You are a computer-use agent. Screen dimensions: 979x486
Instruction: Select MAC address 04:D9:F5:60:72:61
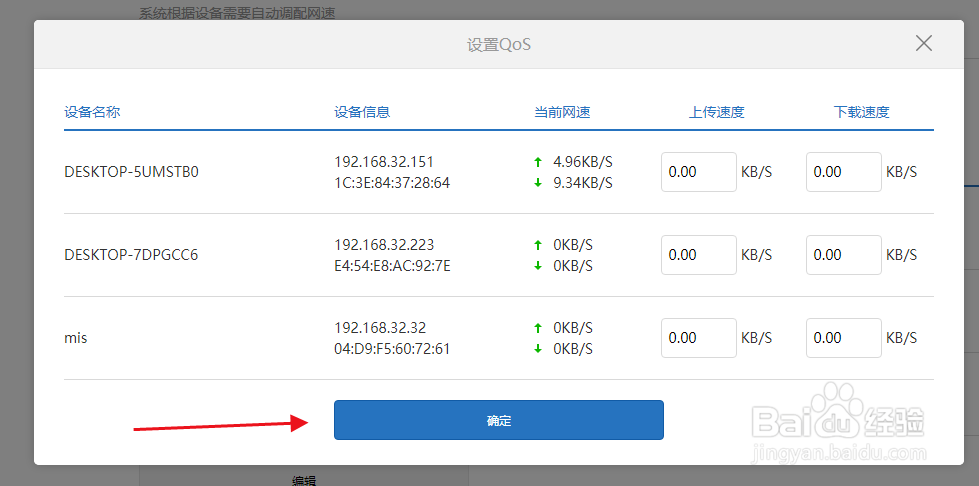(392, 349)
